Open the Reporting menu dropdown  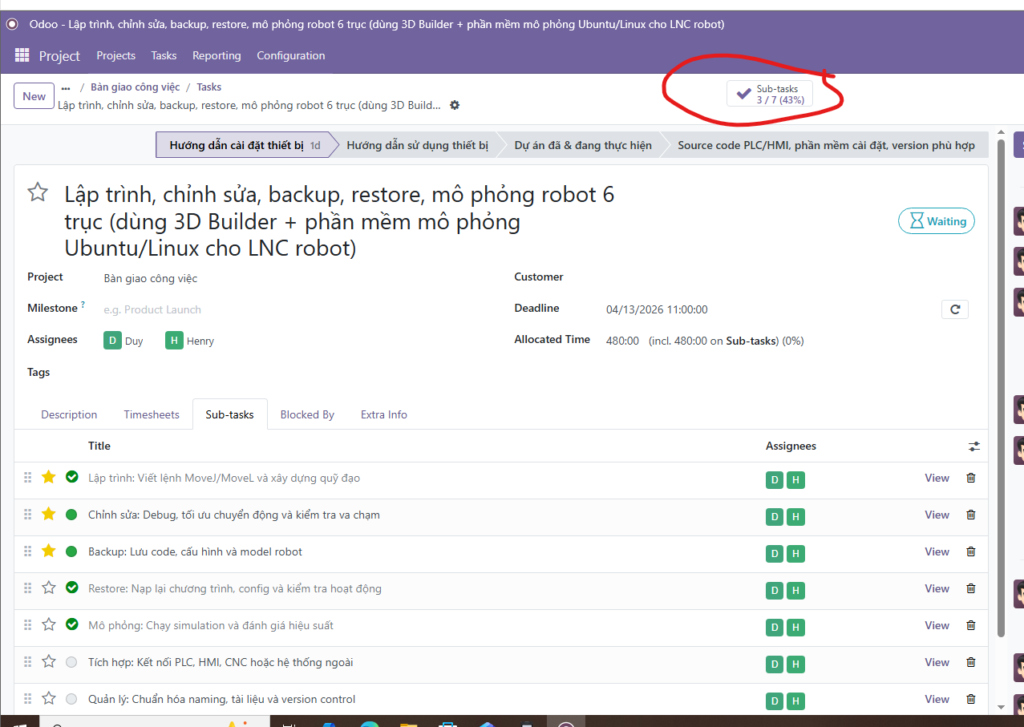216,56
